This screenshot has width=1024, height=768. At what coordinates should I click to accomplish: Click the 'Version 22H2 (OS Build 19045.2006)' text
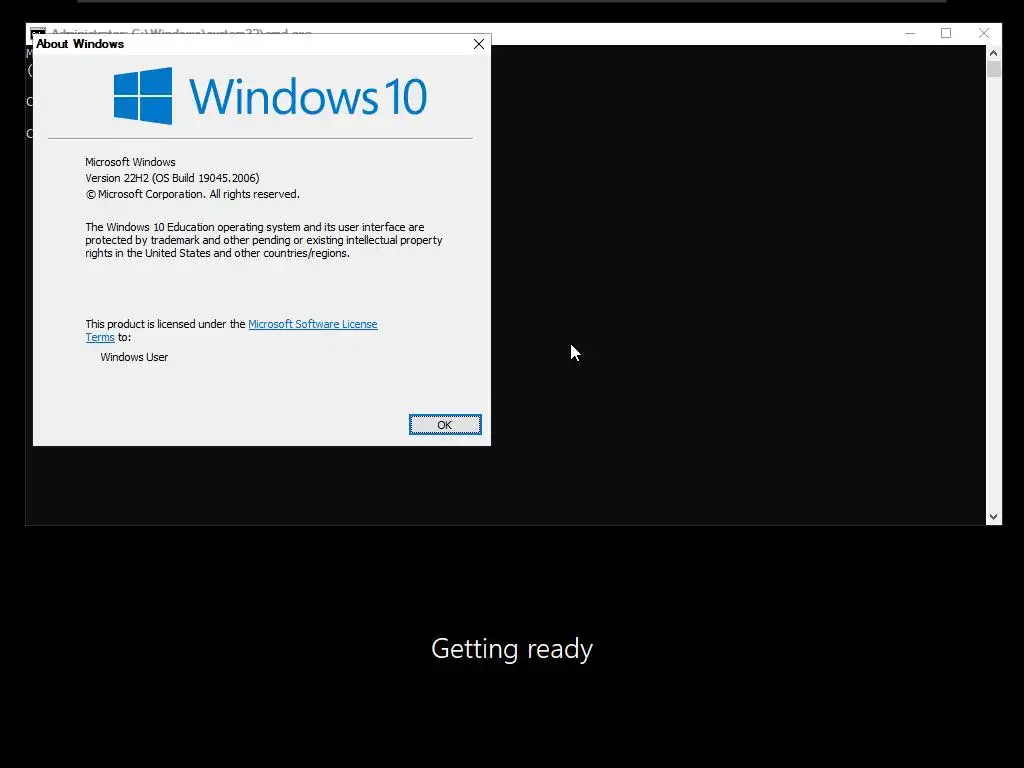pos(172,178)
